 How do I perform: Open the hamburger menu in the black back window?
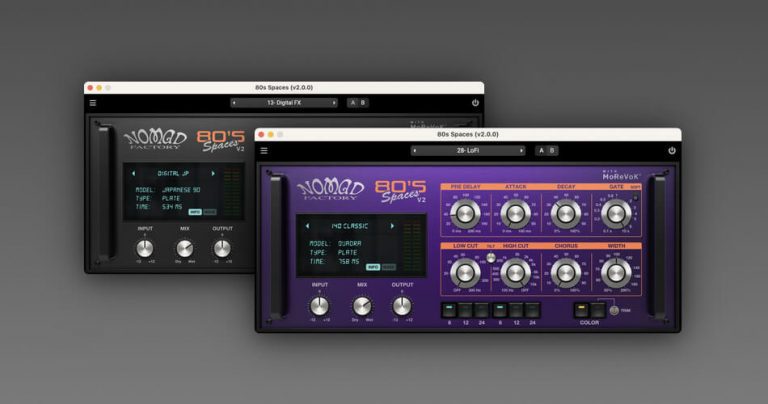pos(93,103)
